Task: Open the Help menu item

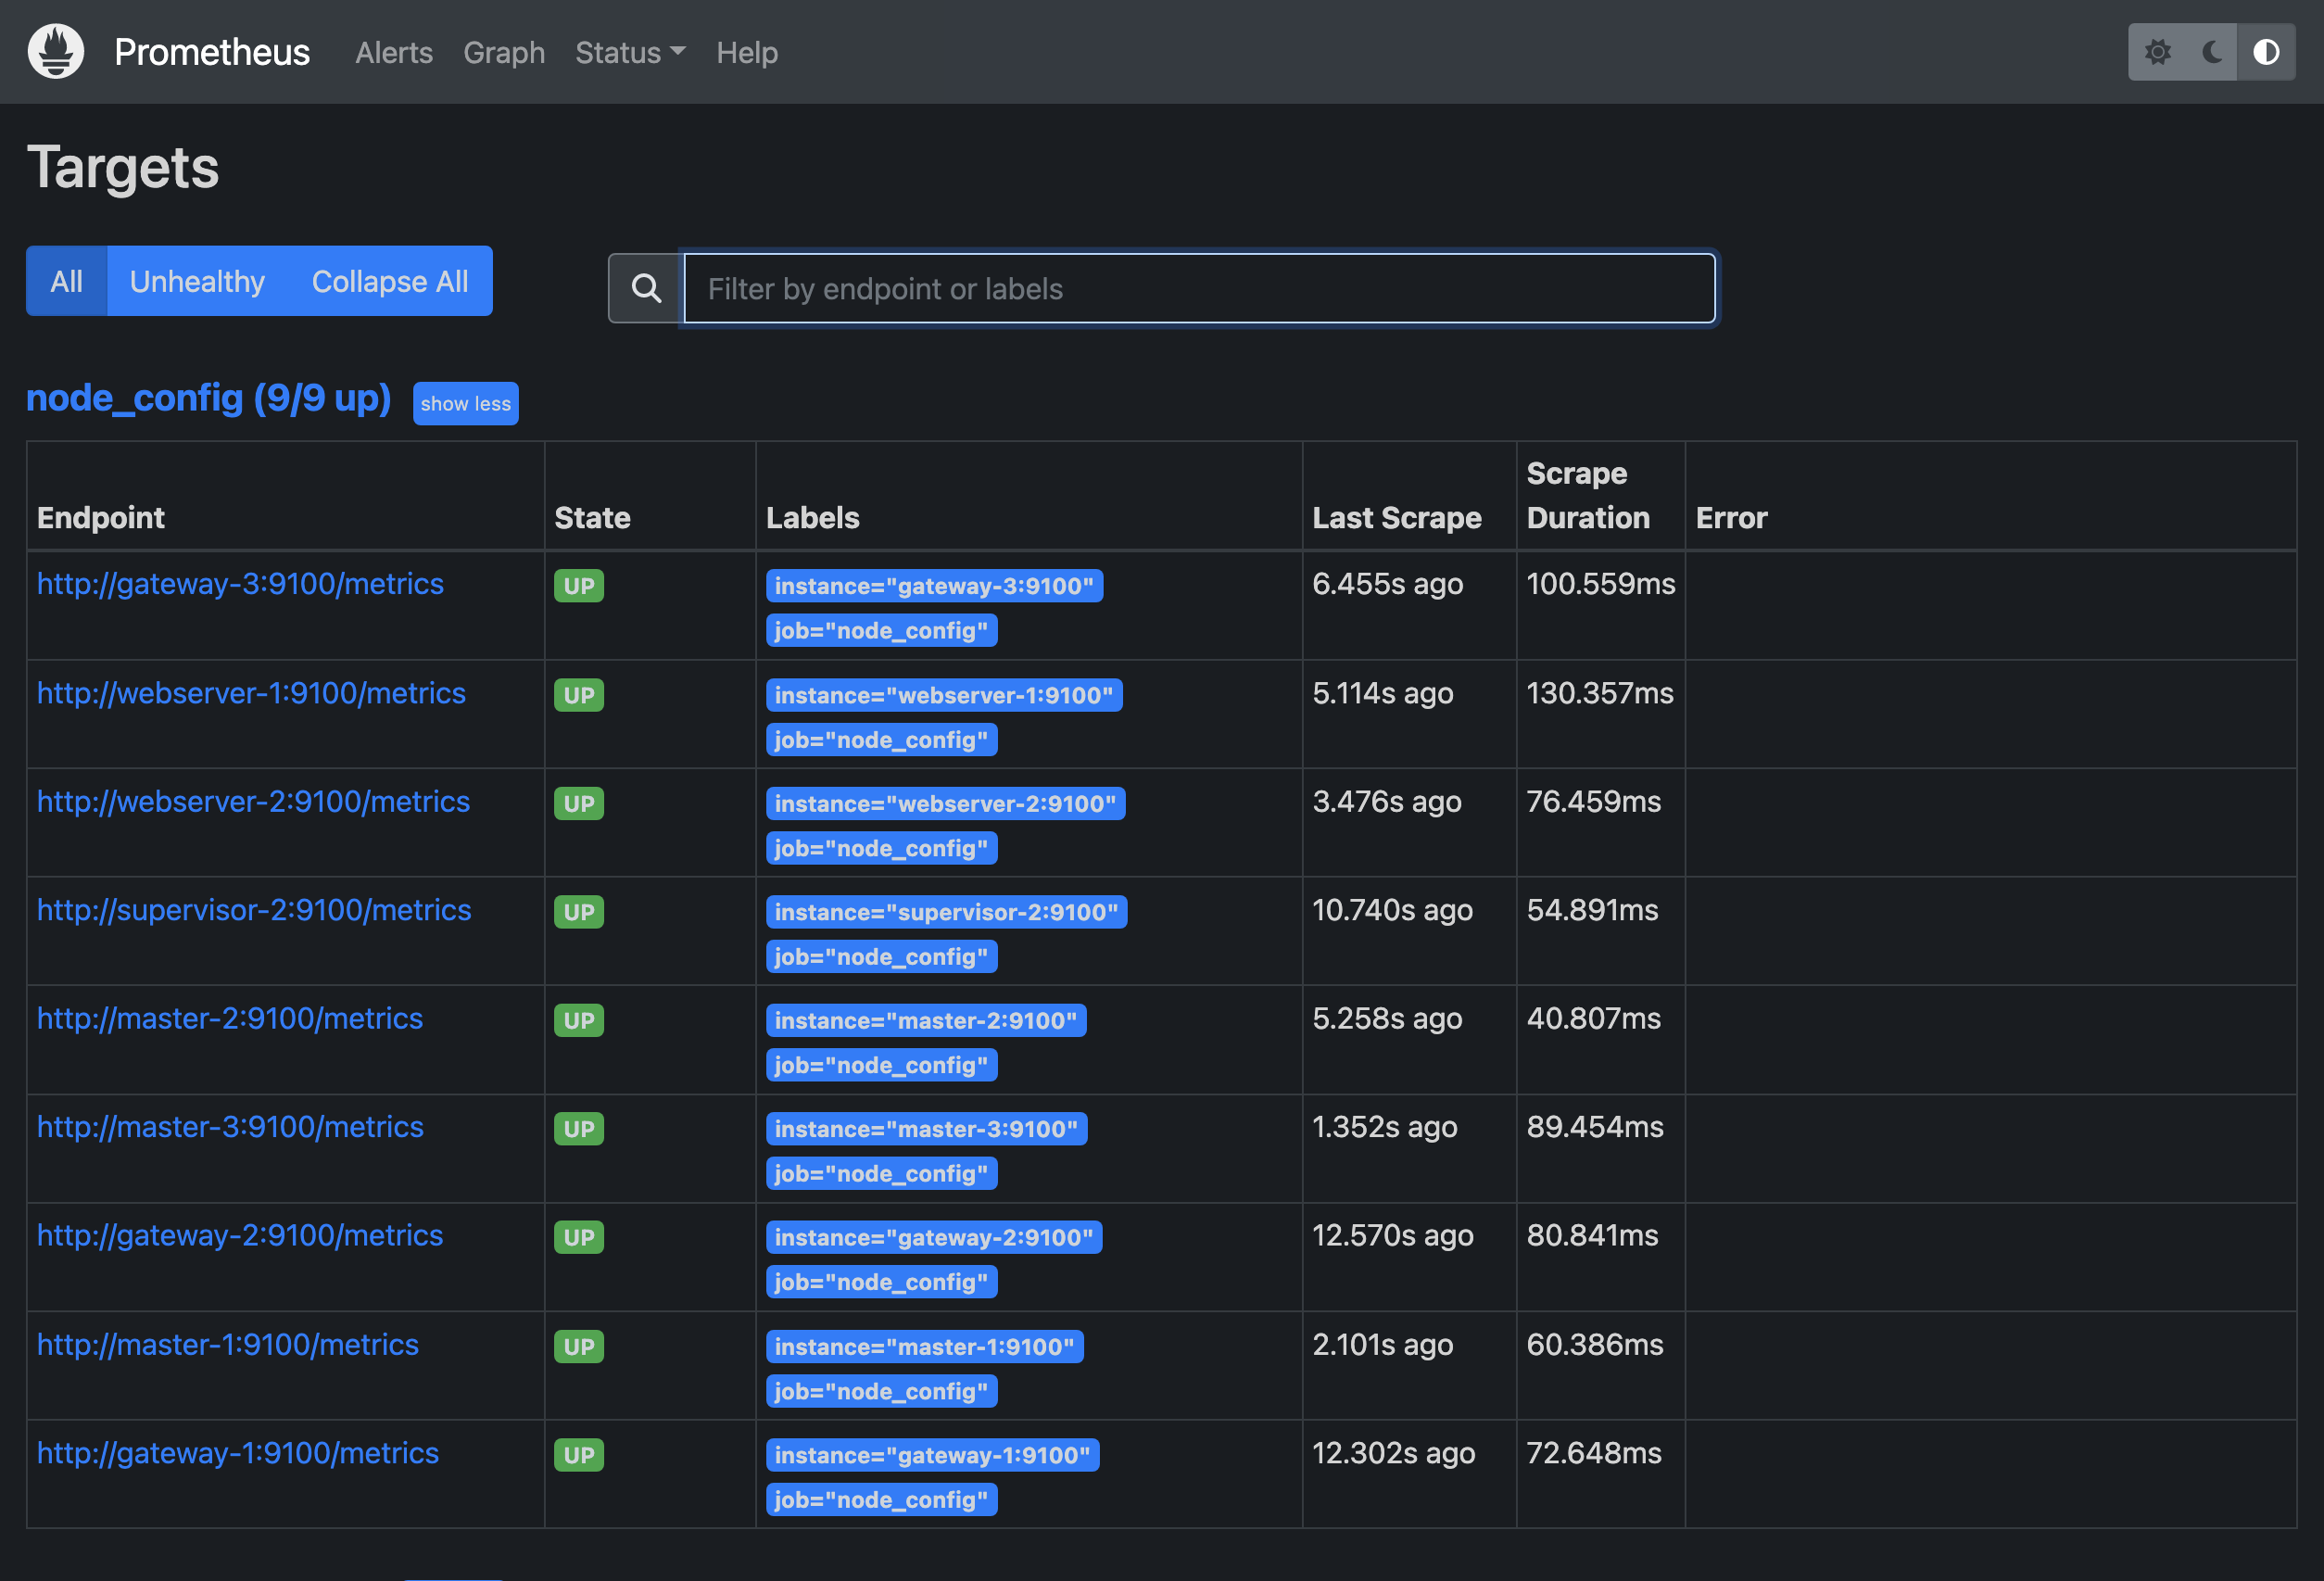Action: (746, 52)
